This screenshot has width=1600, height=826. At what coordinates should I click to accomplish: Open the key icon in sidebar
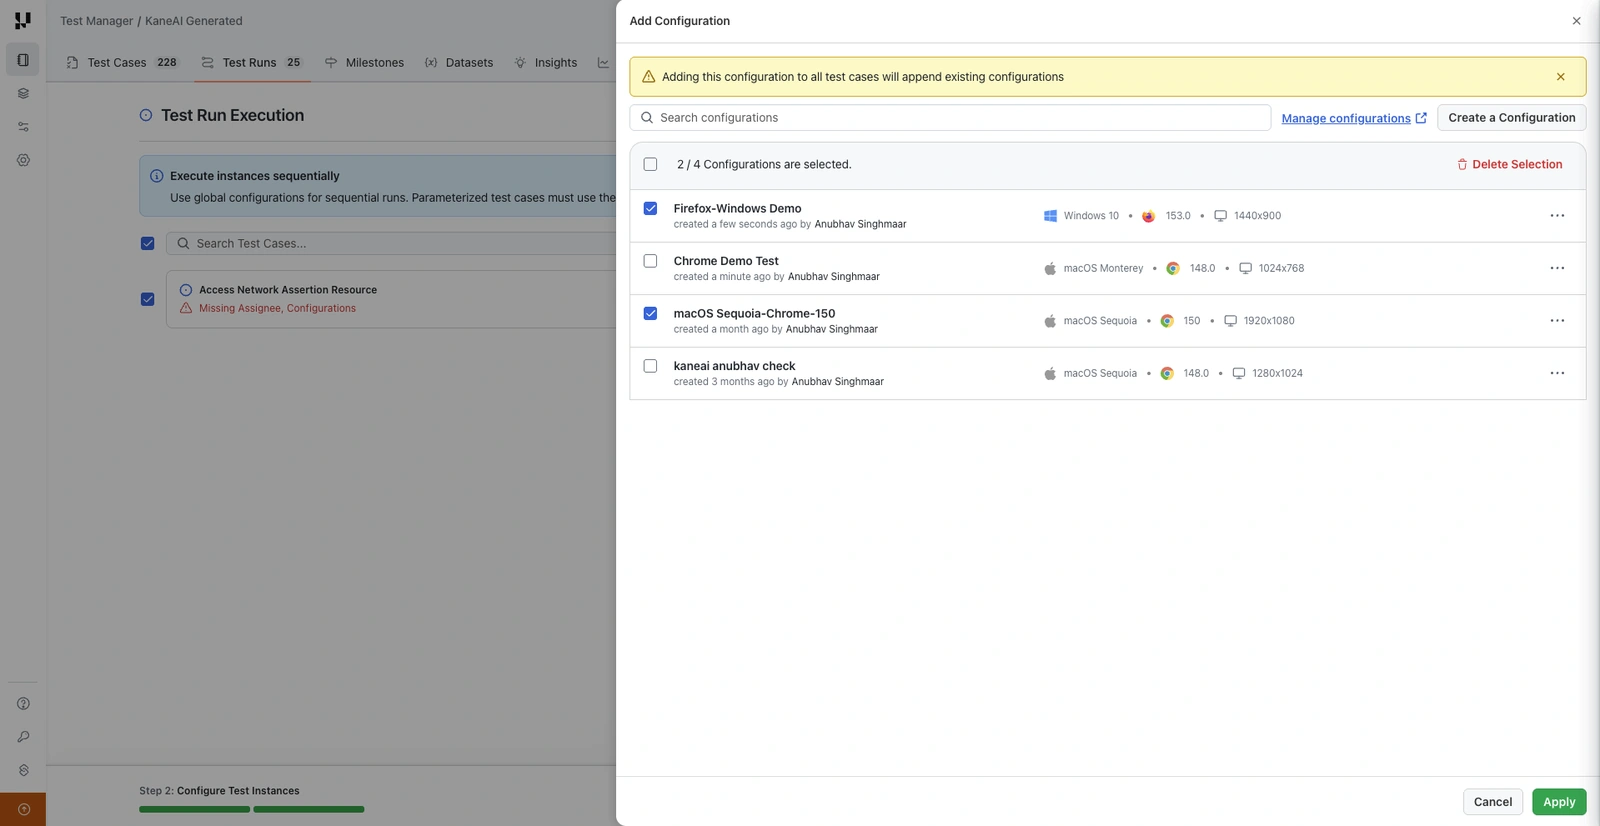23,737
